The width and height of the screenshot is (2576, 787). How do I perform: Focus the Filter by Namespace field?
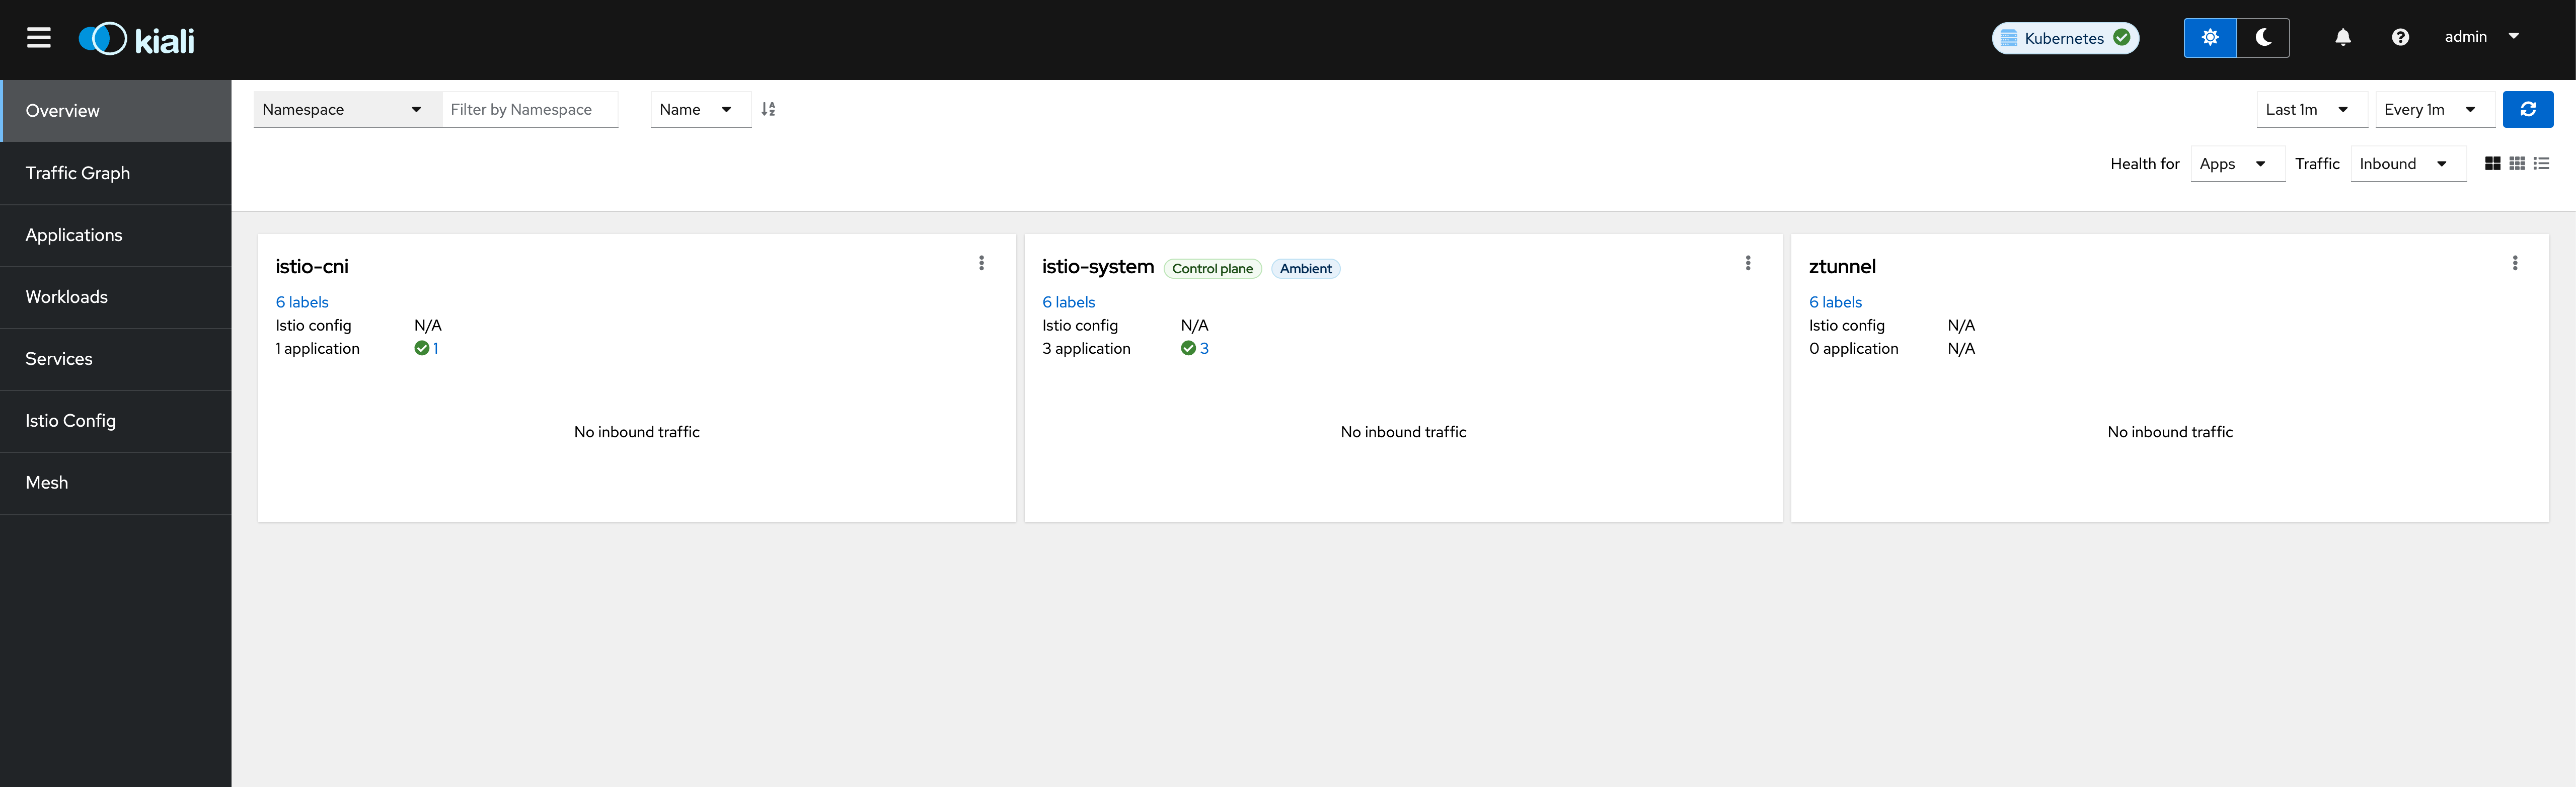click(x=529, y=109)
